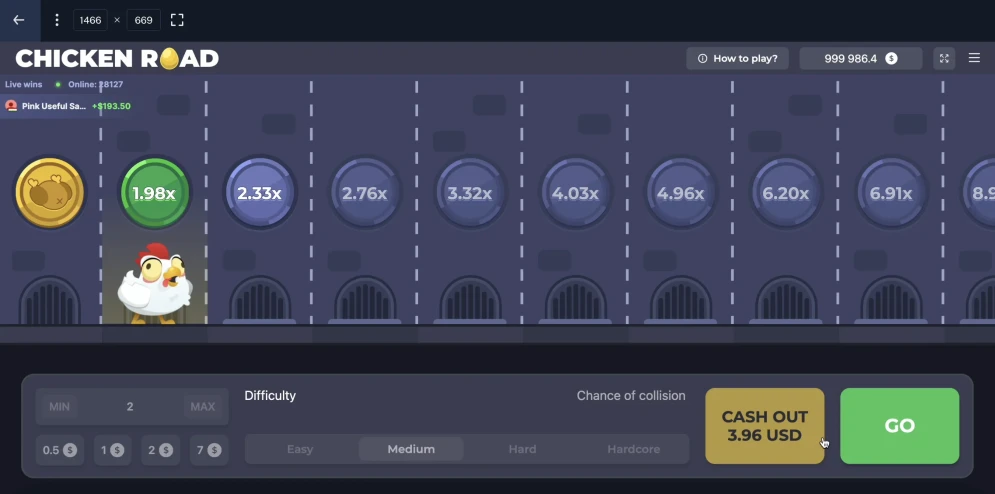
Task: Toggle game fullscreen expand icon
Action: pyautogui.click(x=944, y=58)
